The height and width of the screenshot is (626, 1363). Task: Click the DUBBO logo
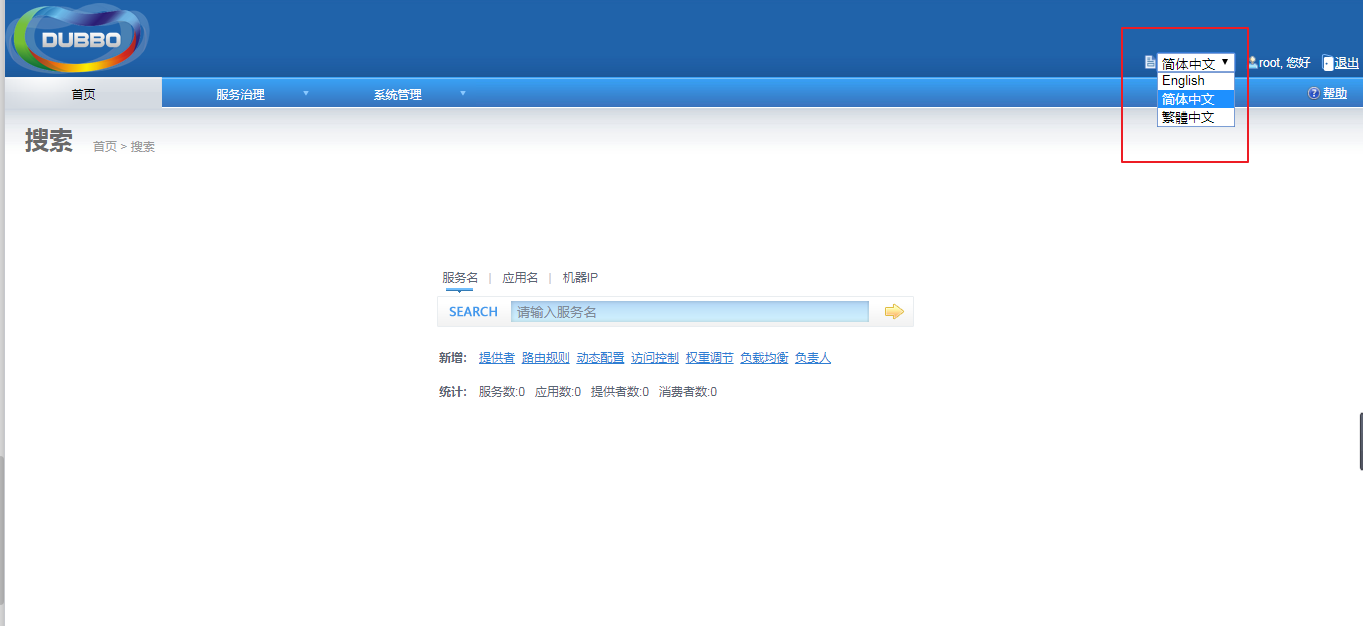pos(78,38)
